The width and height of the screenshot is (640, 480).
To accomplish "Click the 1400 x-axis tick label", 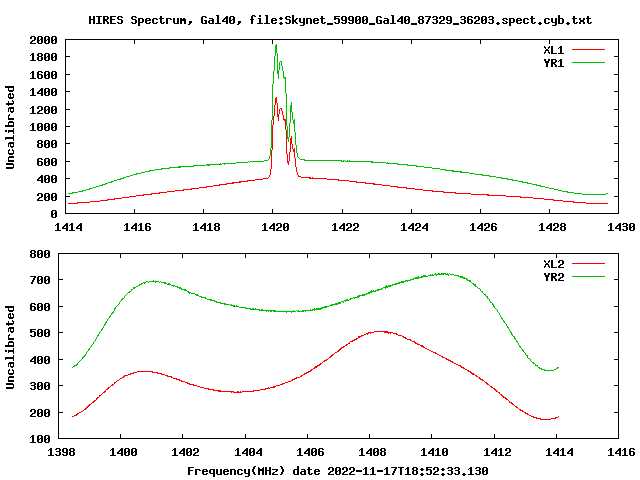I will point(123,452).
